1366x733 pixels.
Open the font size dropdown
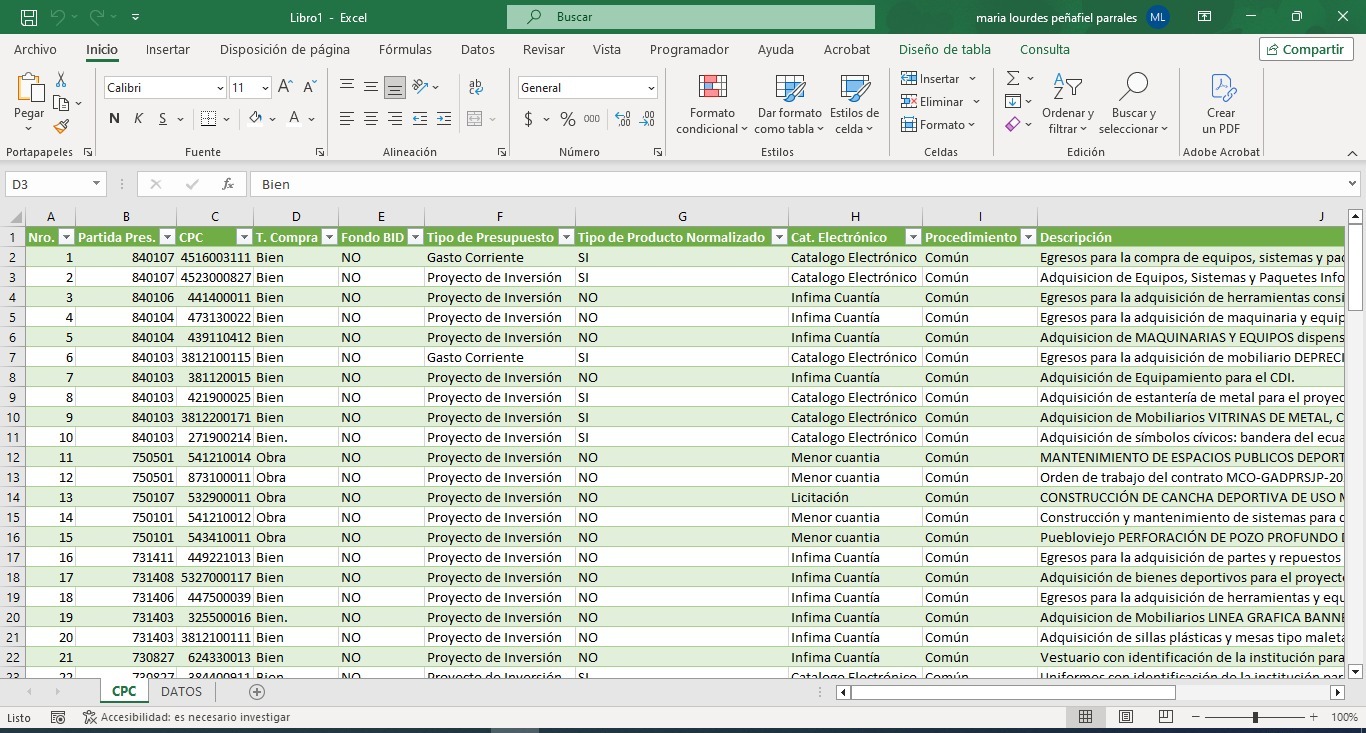click(x=265, y=88)
